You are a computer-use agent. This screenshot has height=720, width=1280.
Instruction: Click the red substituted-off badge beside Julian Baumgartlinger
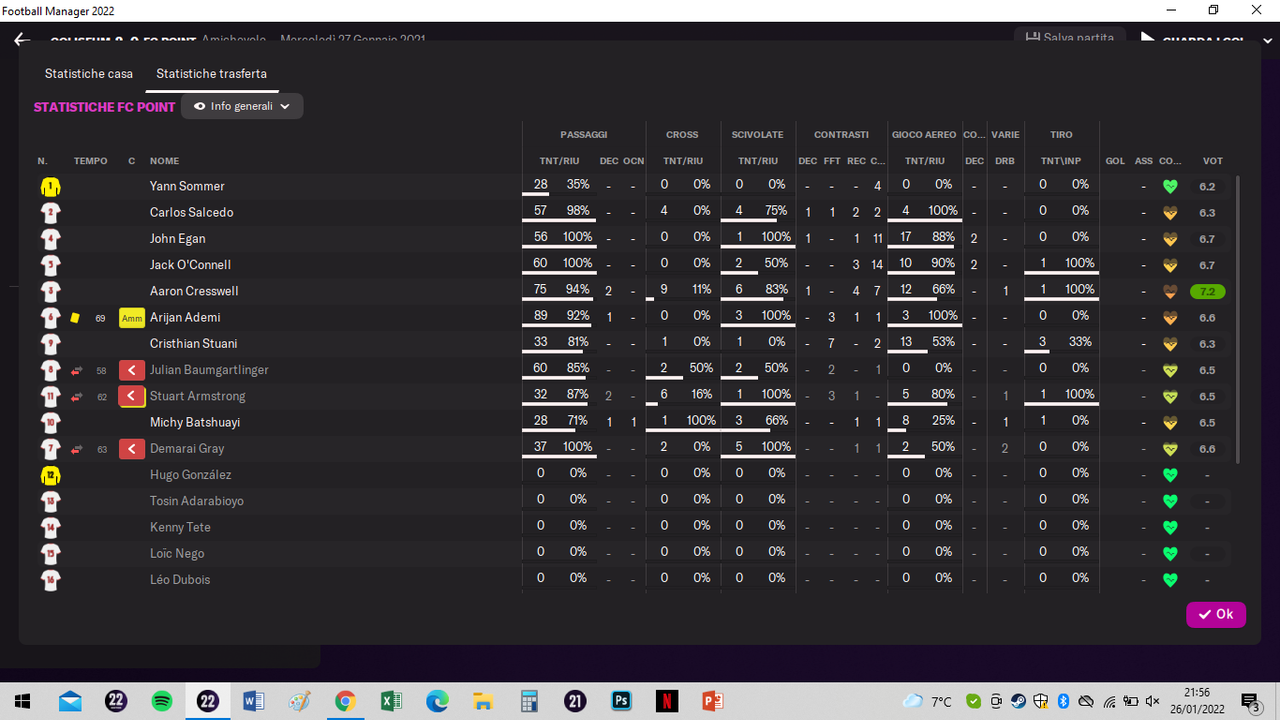point(132,370)
